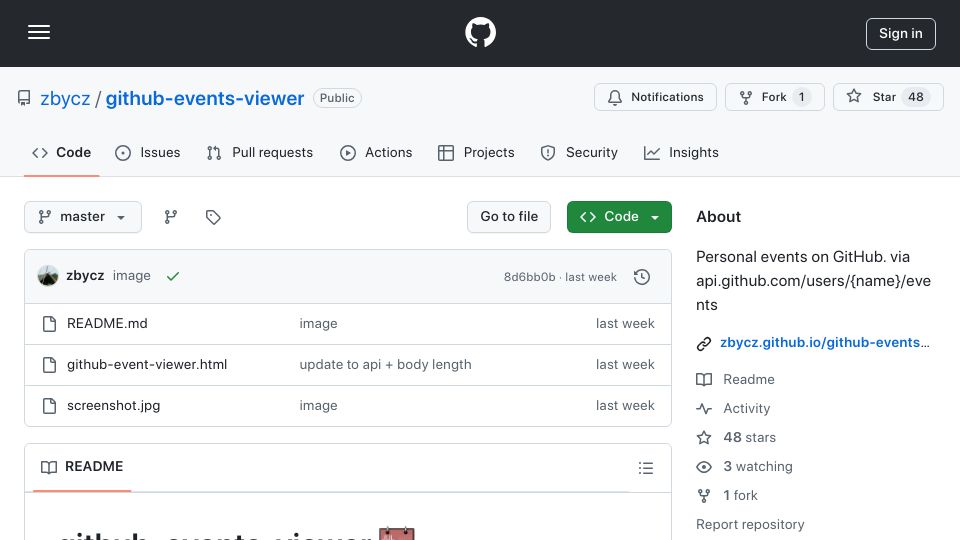Open 'image' commit message in screenshot.jpg row

coord(318,405)
